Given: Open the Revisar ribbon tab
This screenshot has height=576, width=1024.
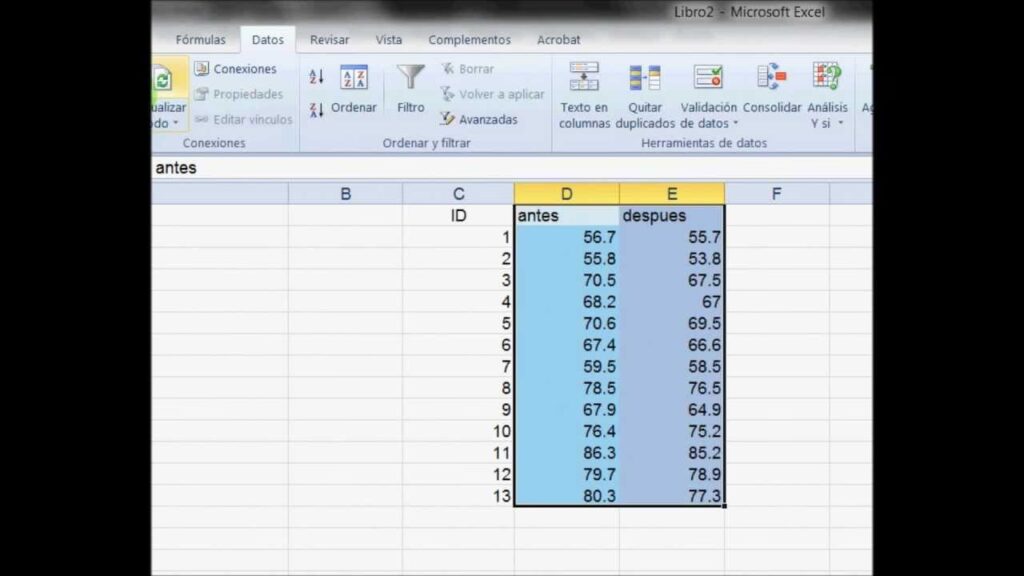Looking at the screenshot, I should (329, 40).
